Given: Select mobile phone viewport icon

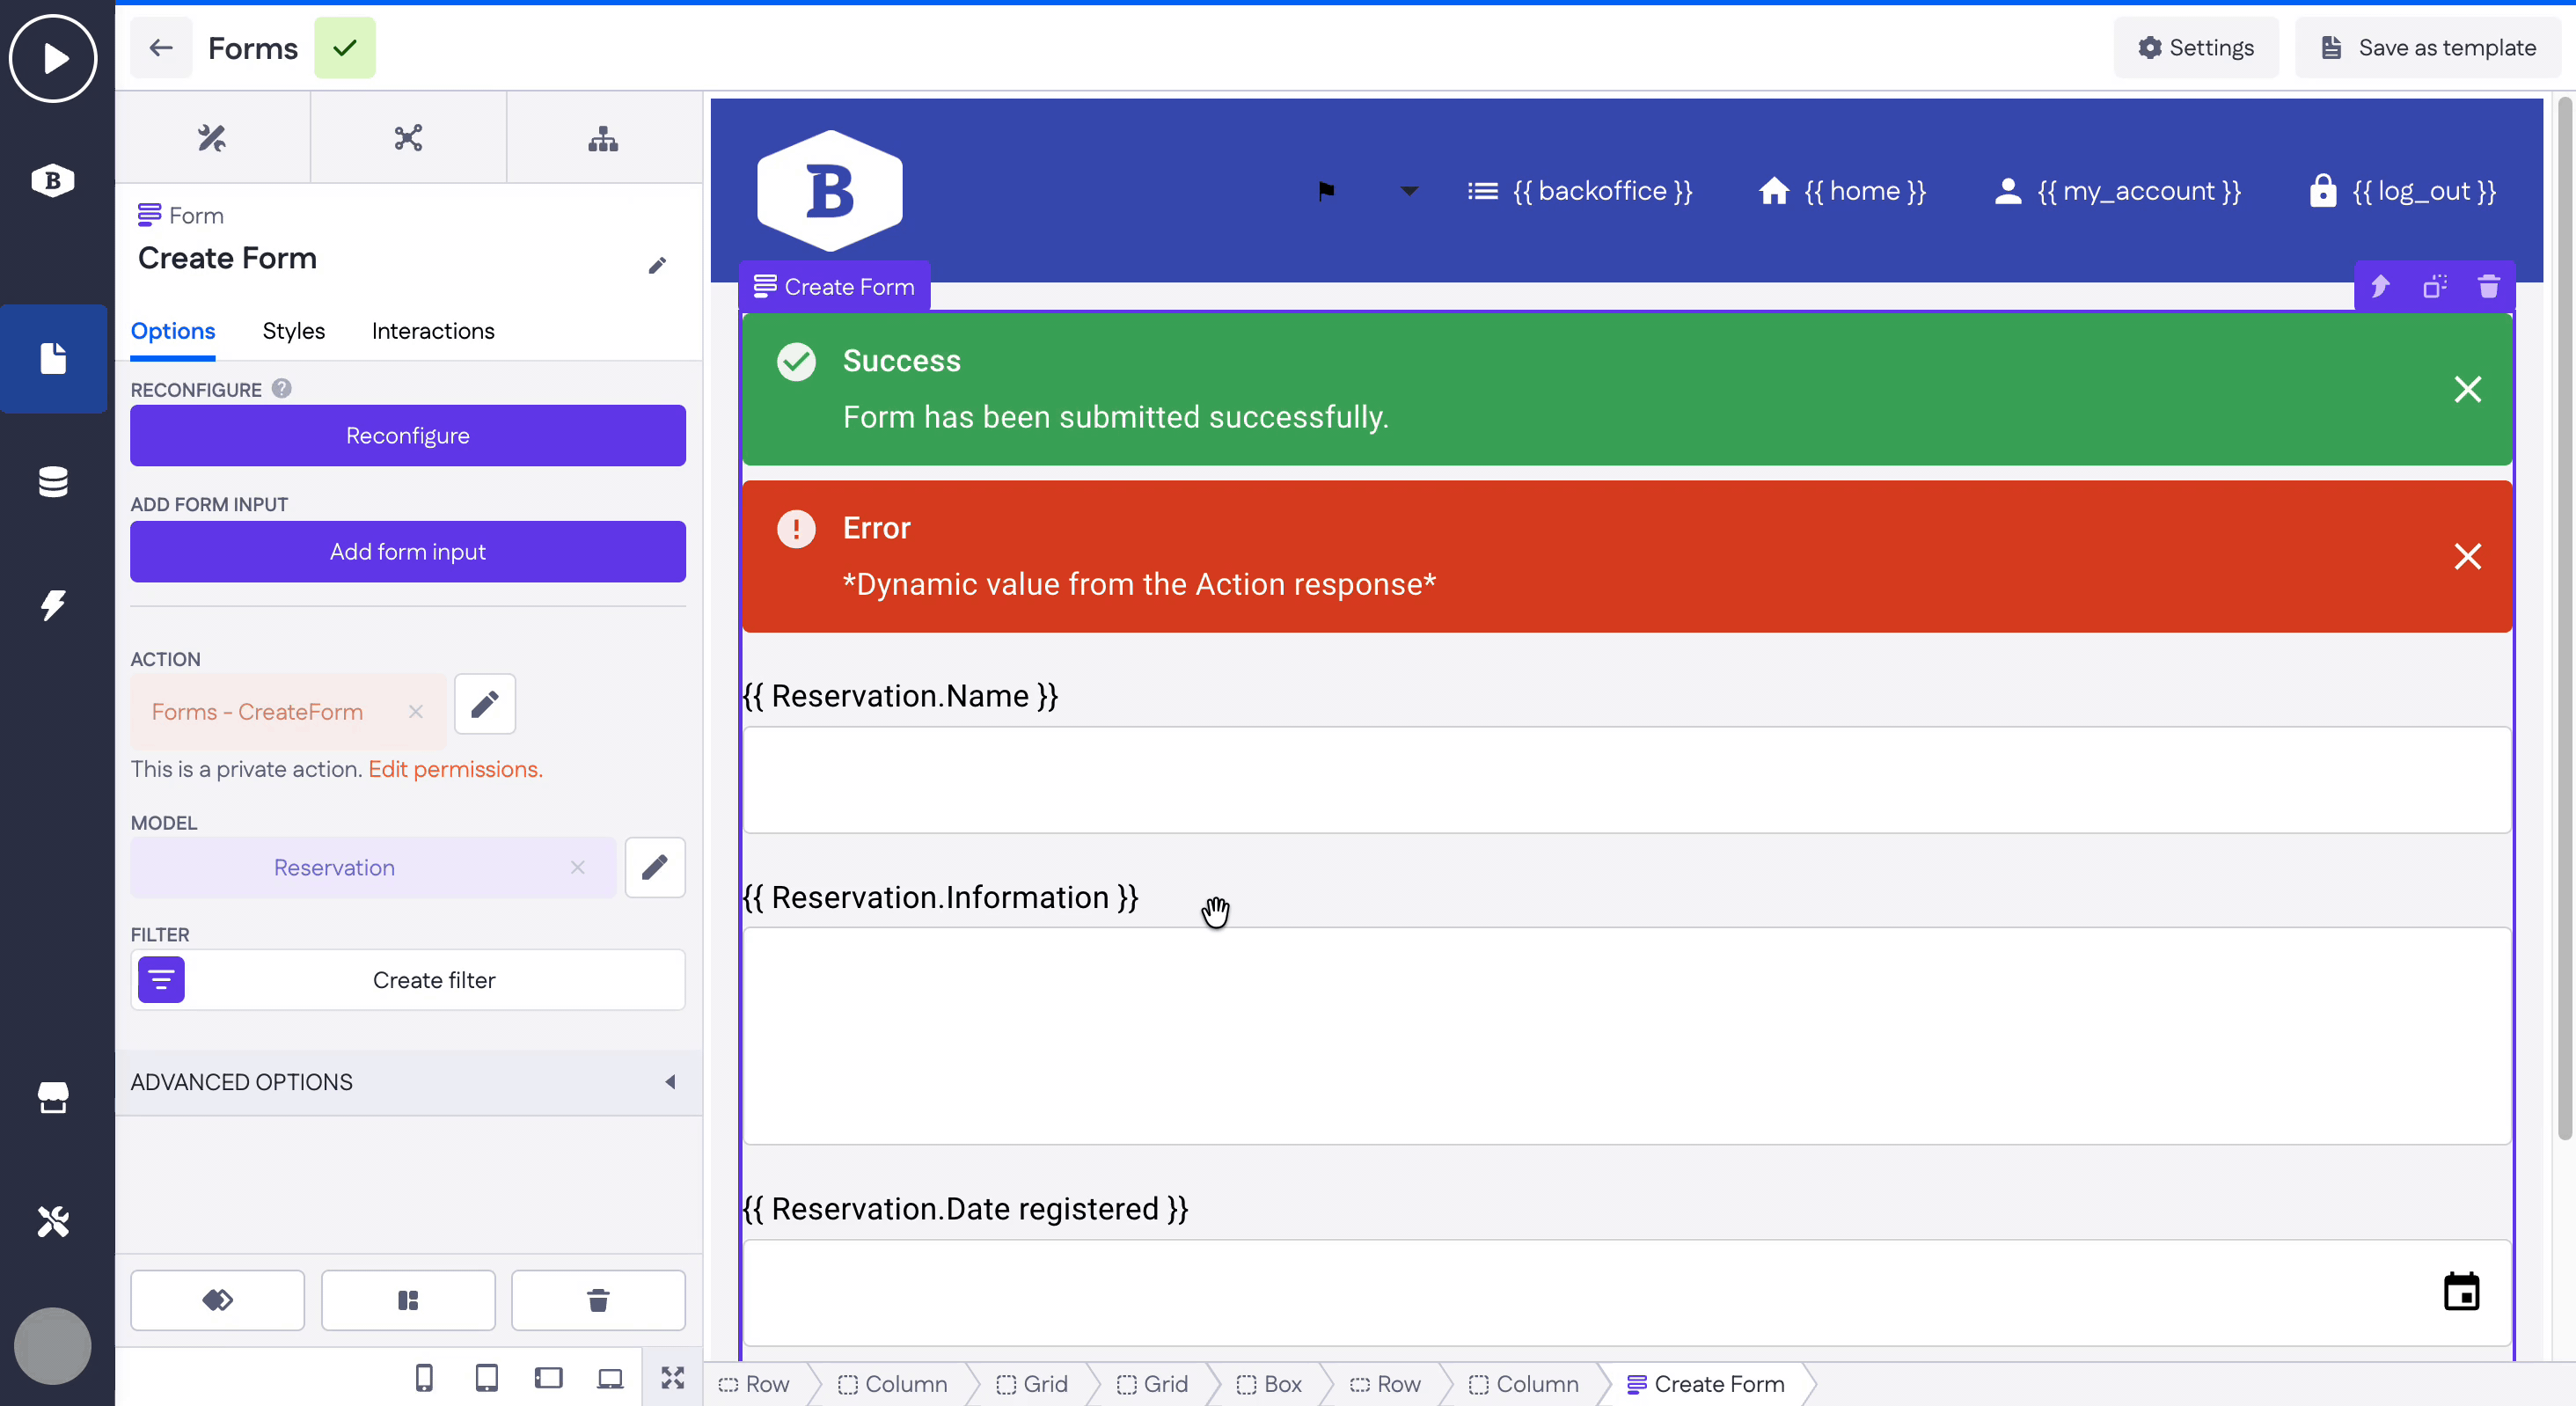Looking at the screenshot, I should (x=424, y=1378).
